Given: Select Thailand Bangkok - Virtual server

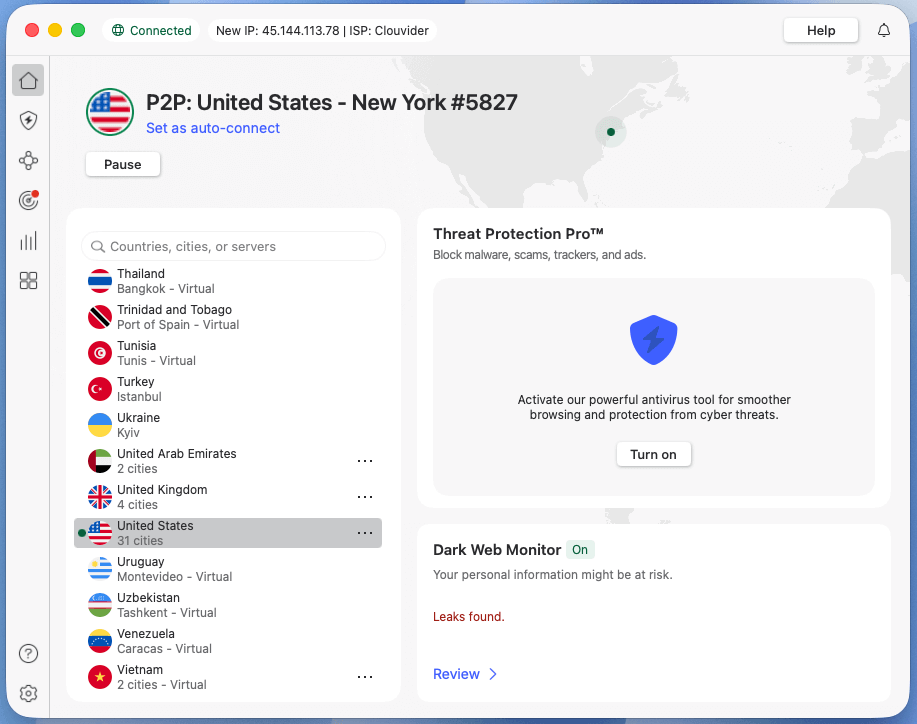Looking at the screenshot, I should pos(228,281).
